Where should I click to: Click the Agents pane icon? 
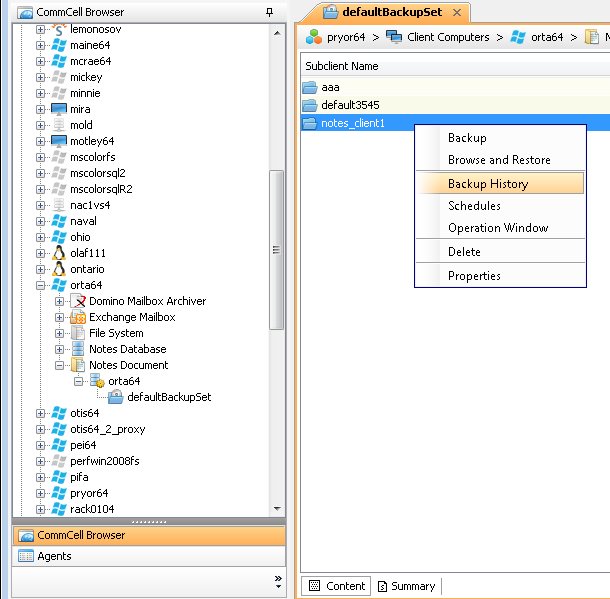(26, 556)
